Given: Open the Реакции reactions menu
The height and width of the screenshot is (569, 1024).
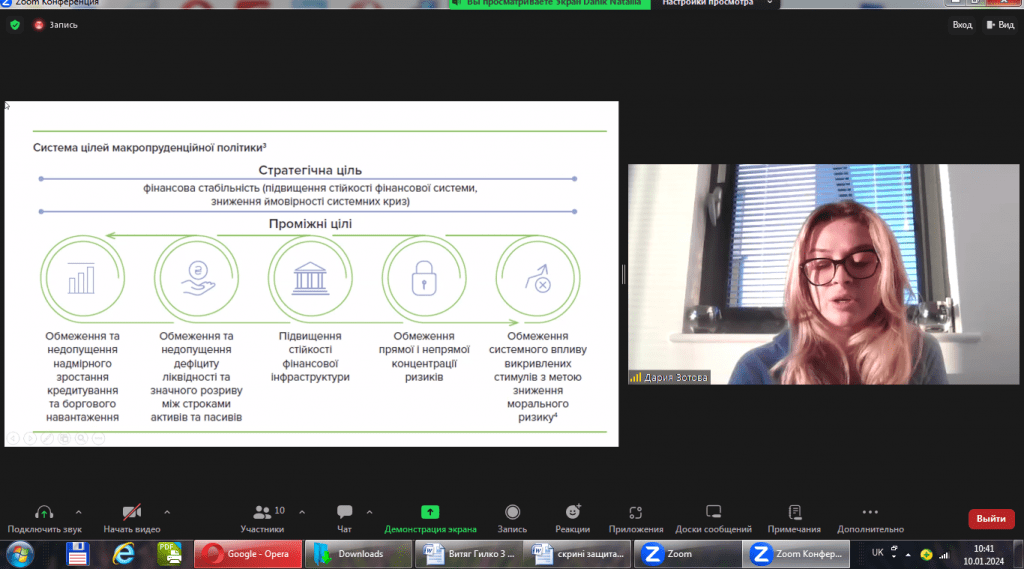Looking at the screenshot, I should pos(572,513).
